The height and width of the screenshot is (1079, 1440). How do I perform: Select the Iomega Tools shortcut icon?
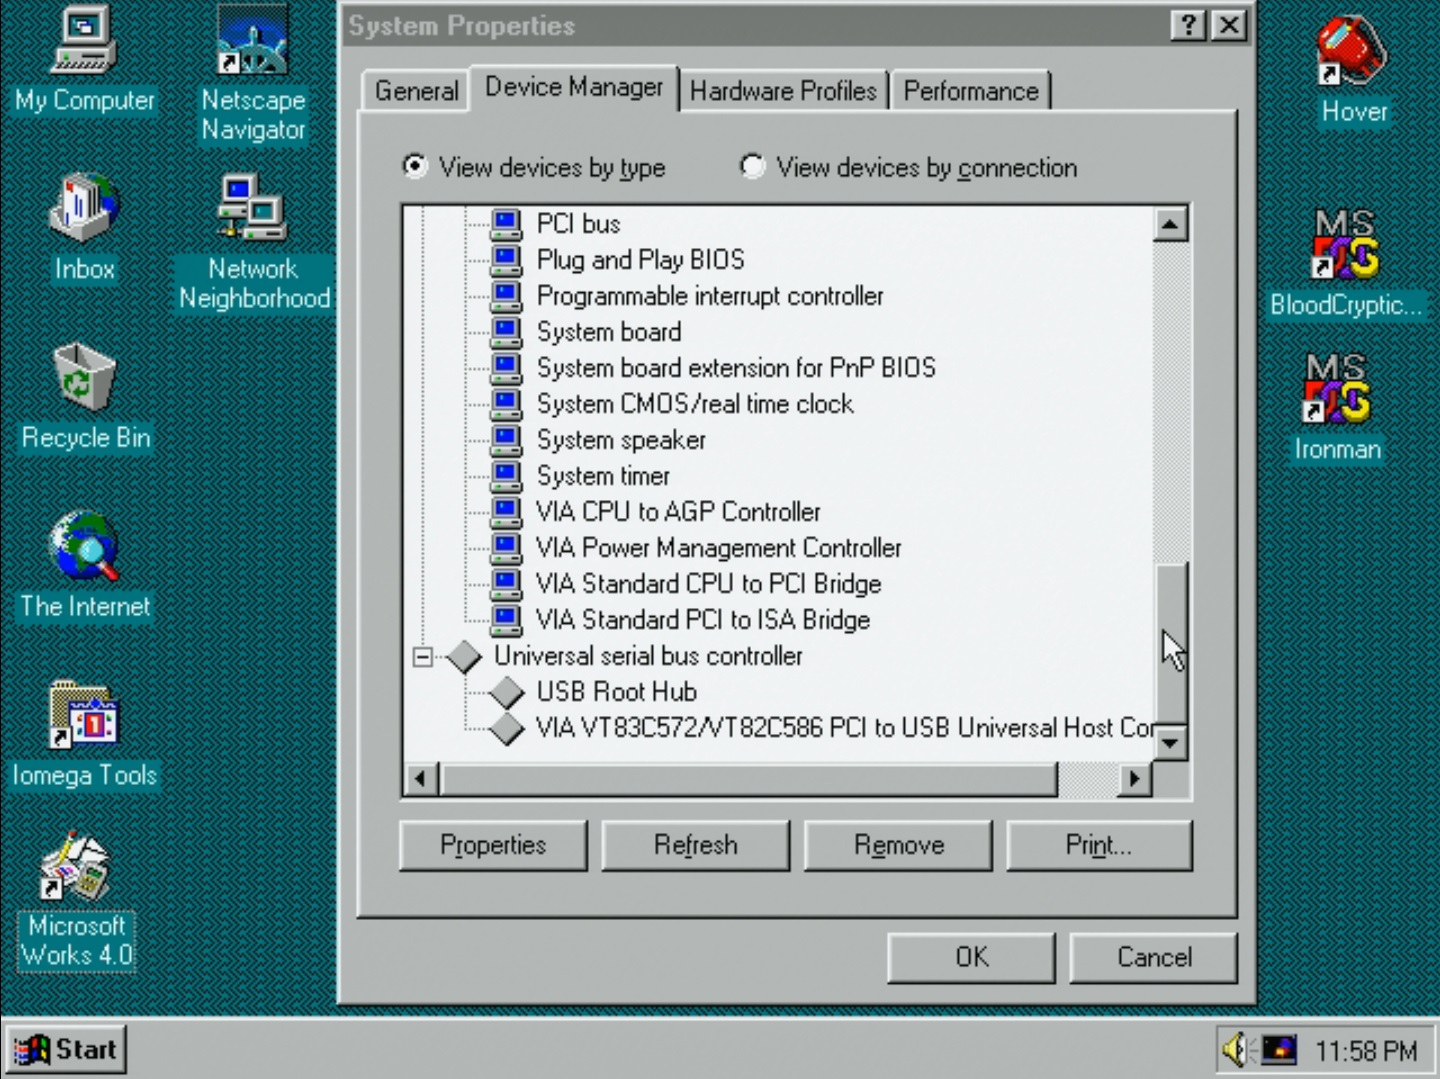coord(84,715)
